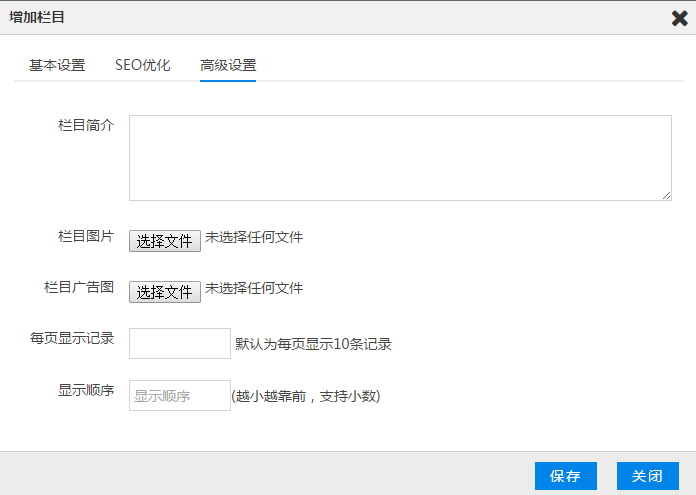The width and height of the screenshot is (696, 495).
Task: Switch to the 基本设置 tab
Action: click(x=57, y=66)
